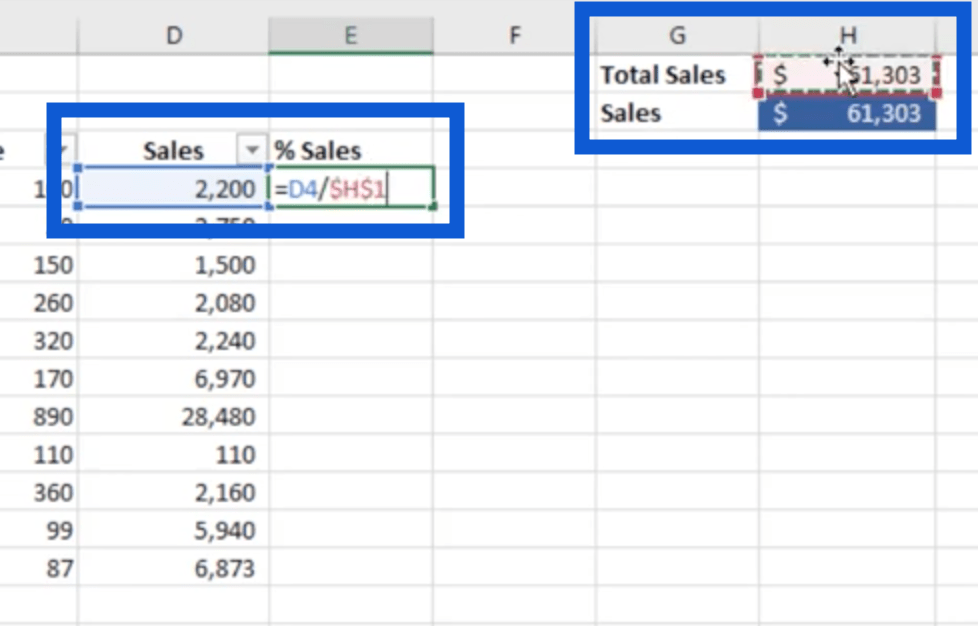Click the formula cell =D4/$H$1

pyautogui.click(x=351, y=188)
